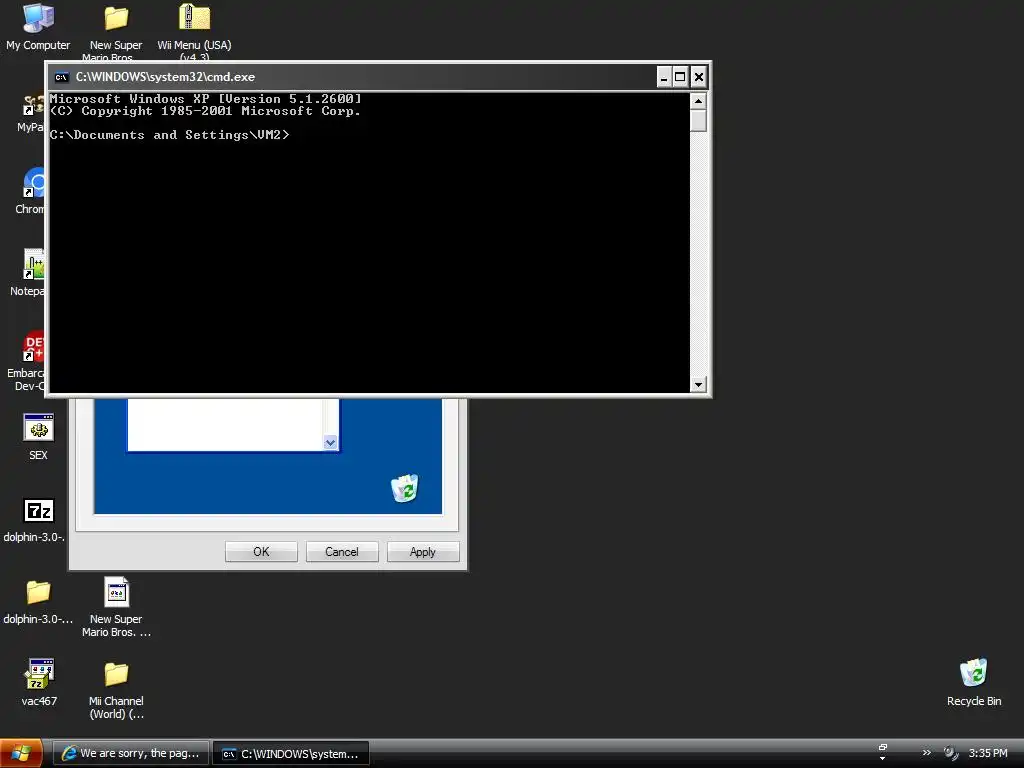The image size is (1024, 768).
Task: Click cmd window scrollbar down arrow
Action: click(x=698, y=385)
